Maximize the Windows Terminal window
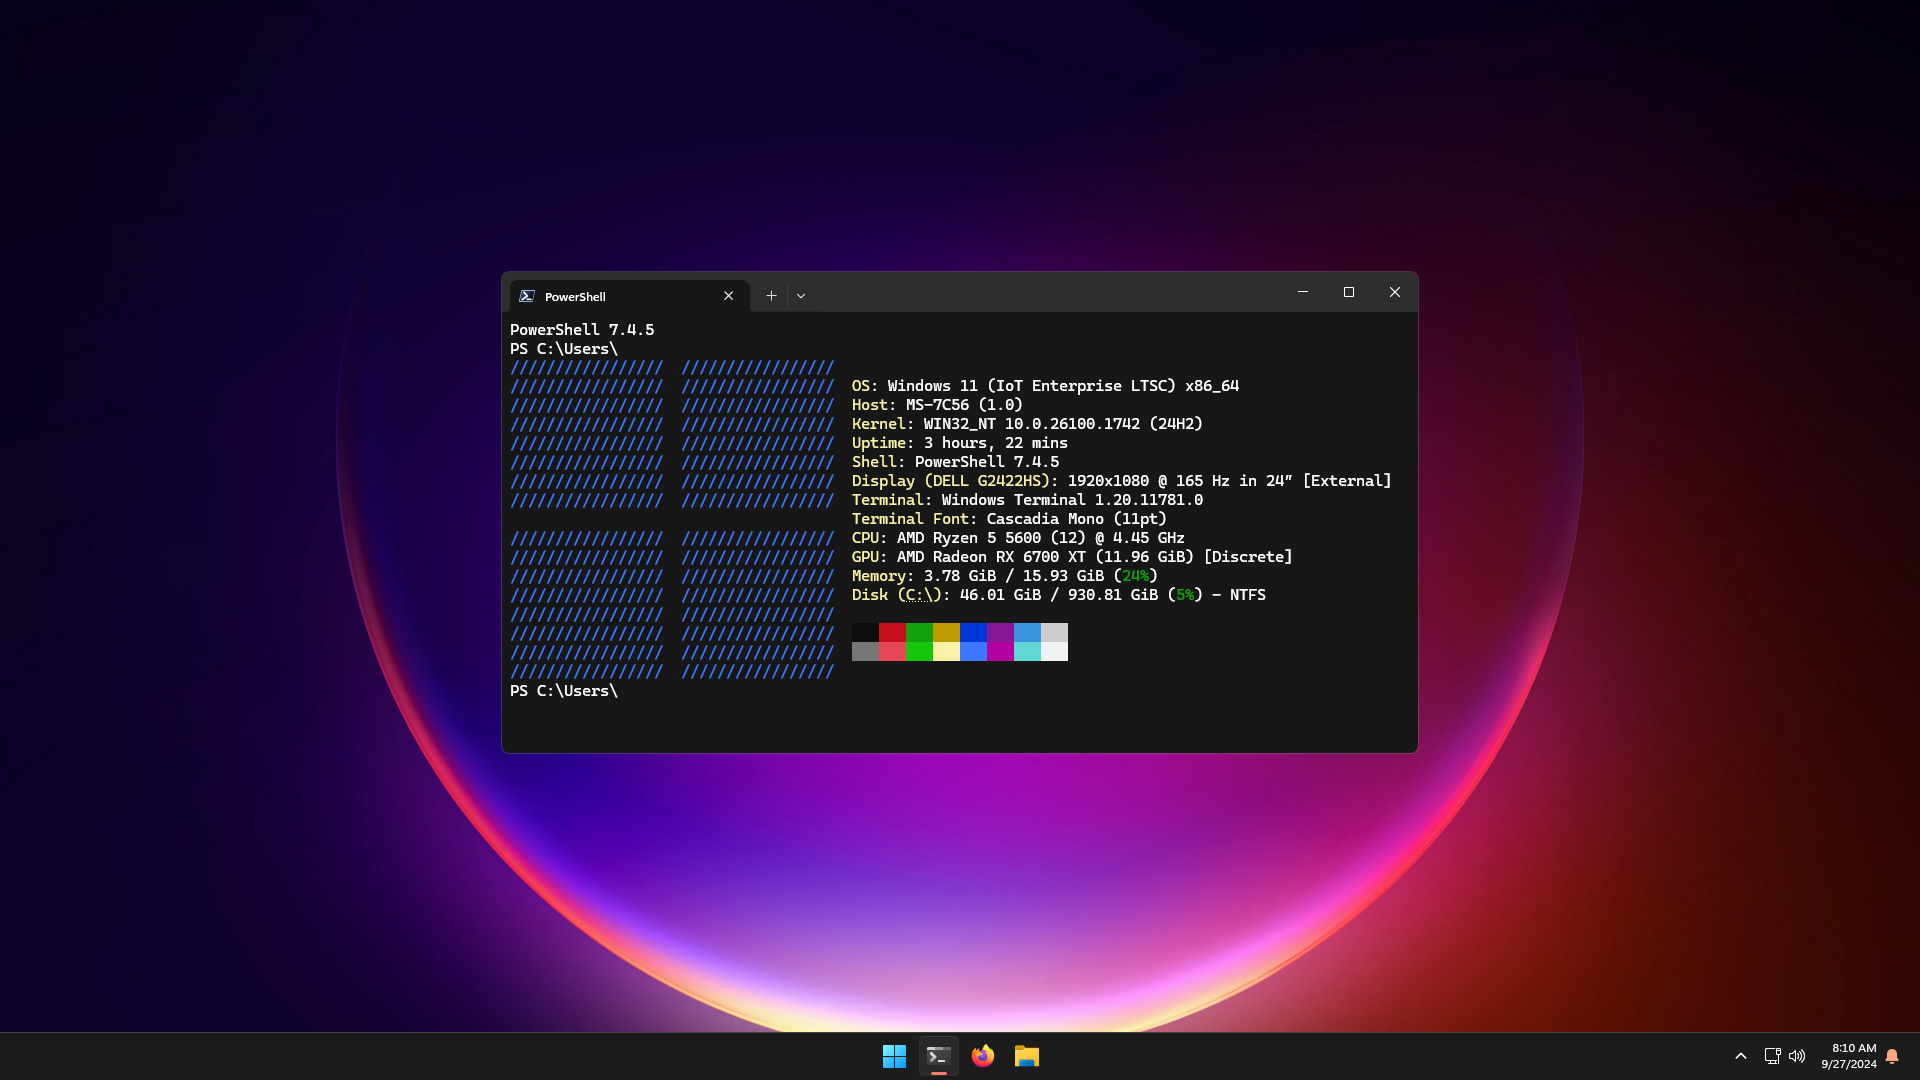1920x1080 pixels. pos(1349,292)
